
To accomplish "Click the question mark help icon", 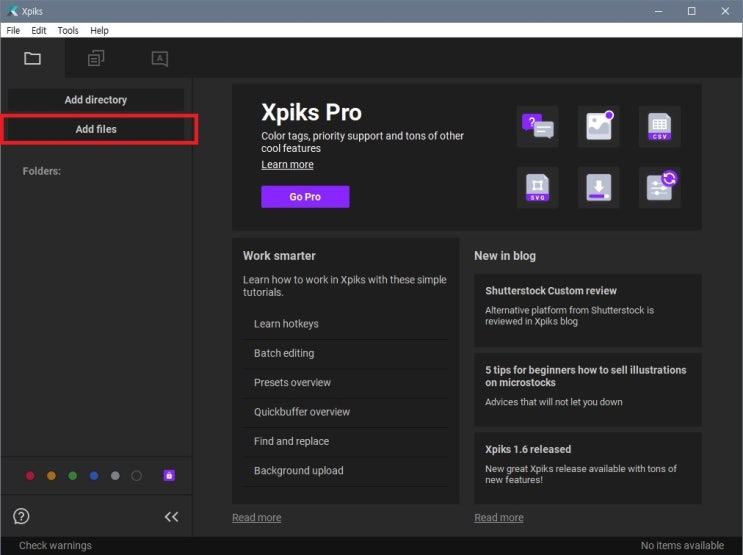I will (21, 516).
